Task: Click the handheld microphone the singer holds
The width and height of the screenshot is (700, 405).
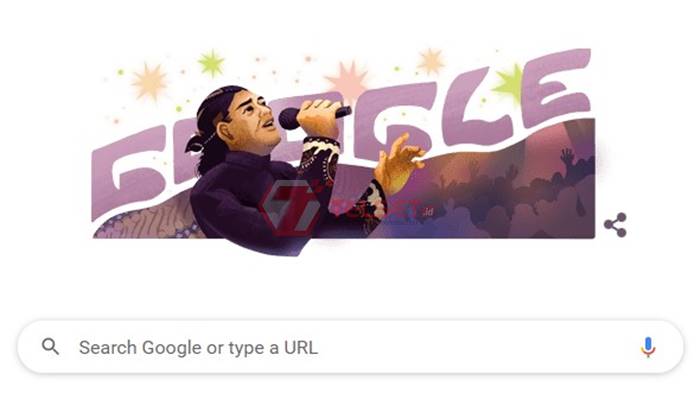Action: pyautogui.click(x=314, y=116)
